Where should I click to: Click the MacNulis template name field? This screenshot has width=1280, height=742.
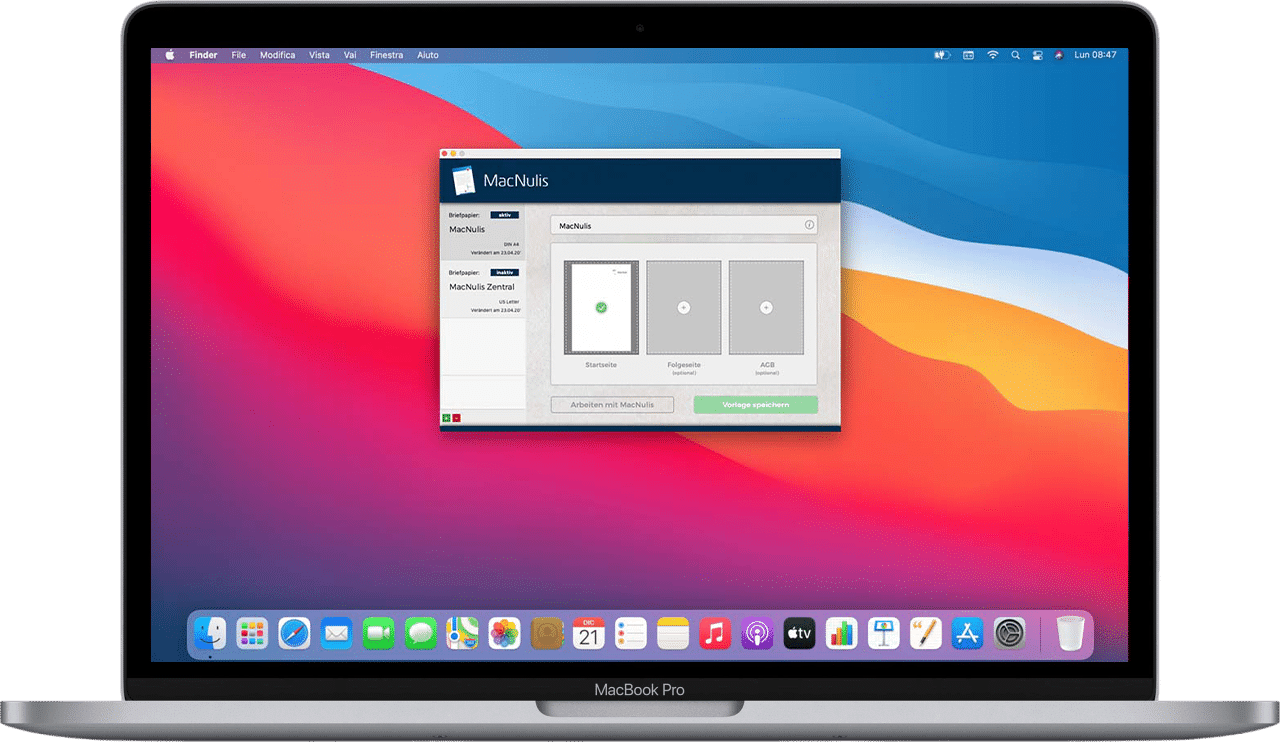[684, 226]
